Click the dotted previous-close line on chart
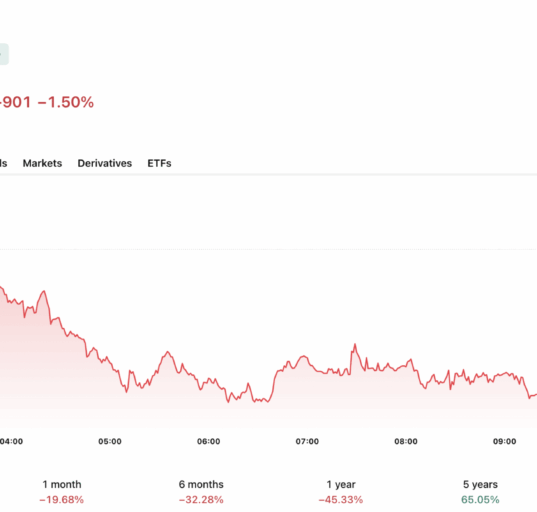 pyautogui.click(x=268, y=249)
